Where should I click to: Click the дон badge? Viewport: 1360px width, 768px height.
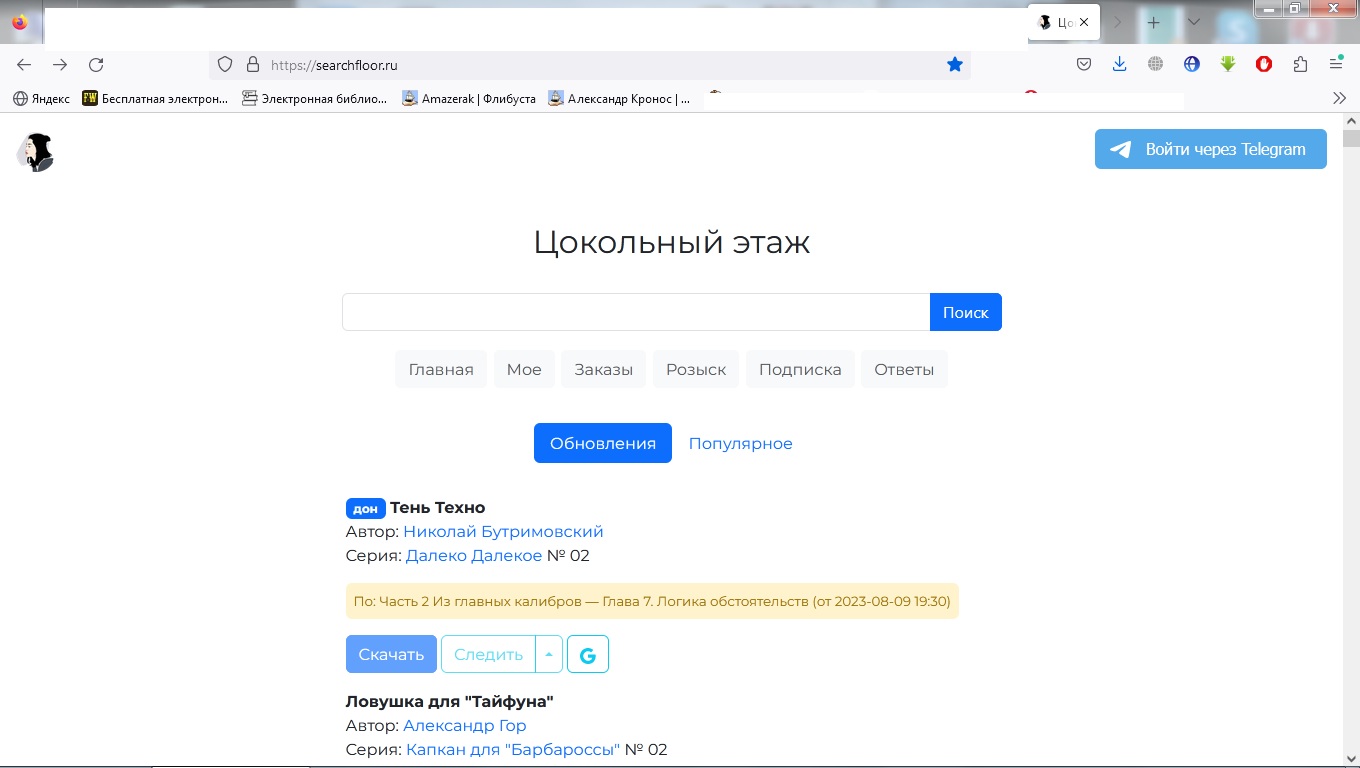(366, 508)
